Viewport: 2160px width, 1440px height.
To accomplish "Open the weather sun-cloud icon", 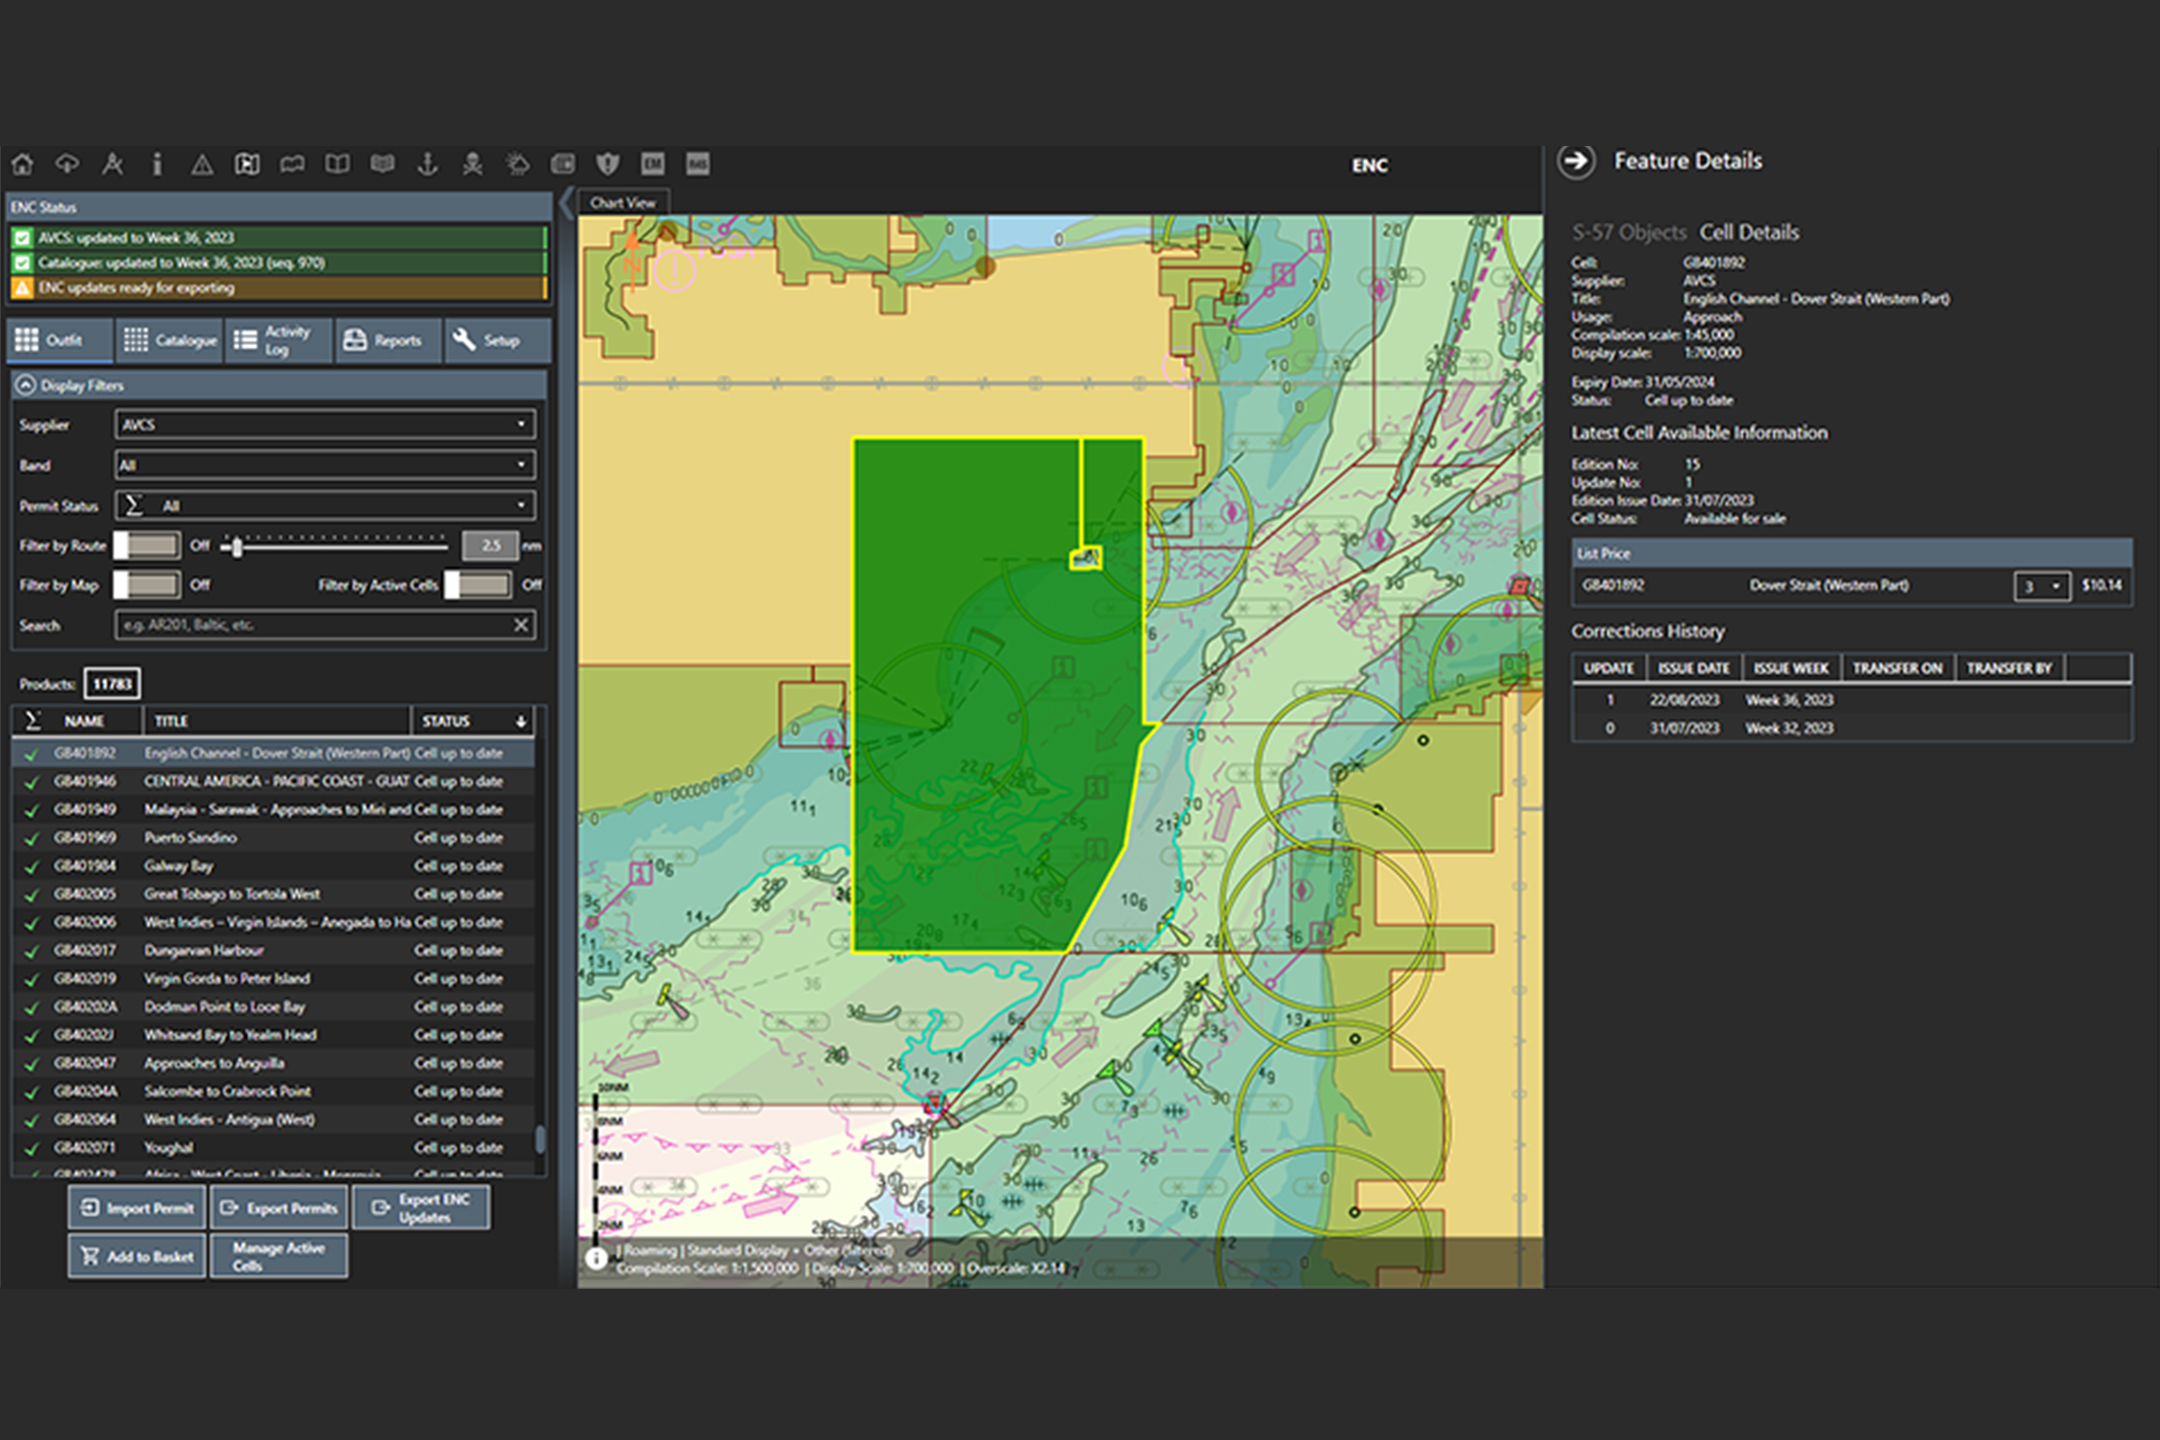I will (x=517, y=164).
